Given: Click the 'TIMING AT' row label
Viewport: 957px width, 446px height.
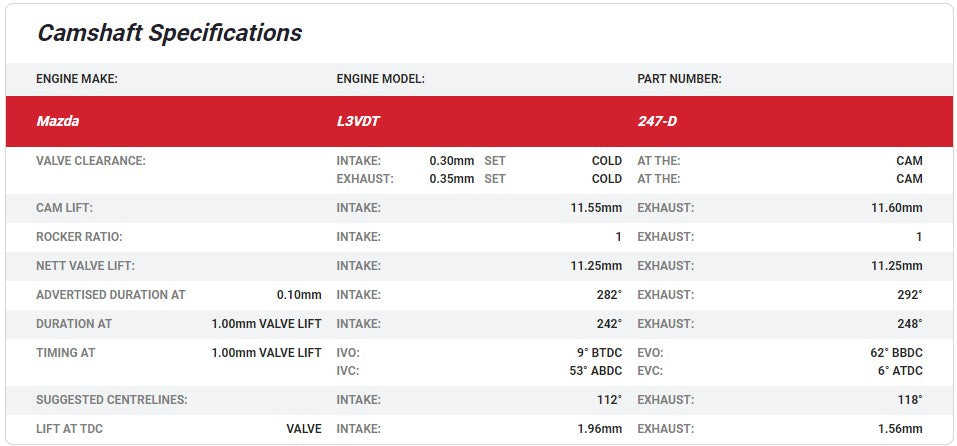Looking at the screenshot, I should (65, 353).
